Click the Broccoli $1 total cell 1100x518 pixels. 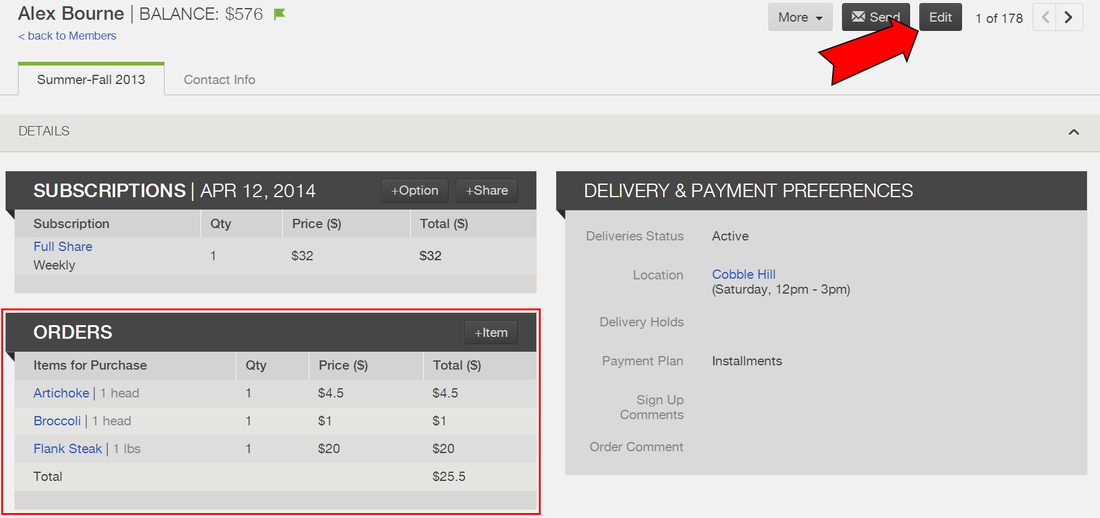[440, 421]
